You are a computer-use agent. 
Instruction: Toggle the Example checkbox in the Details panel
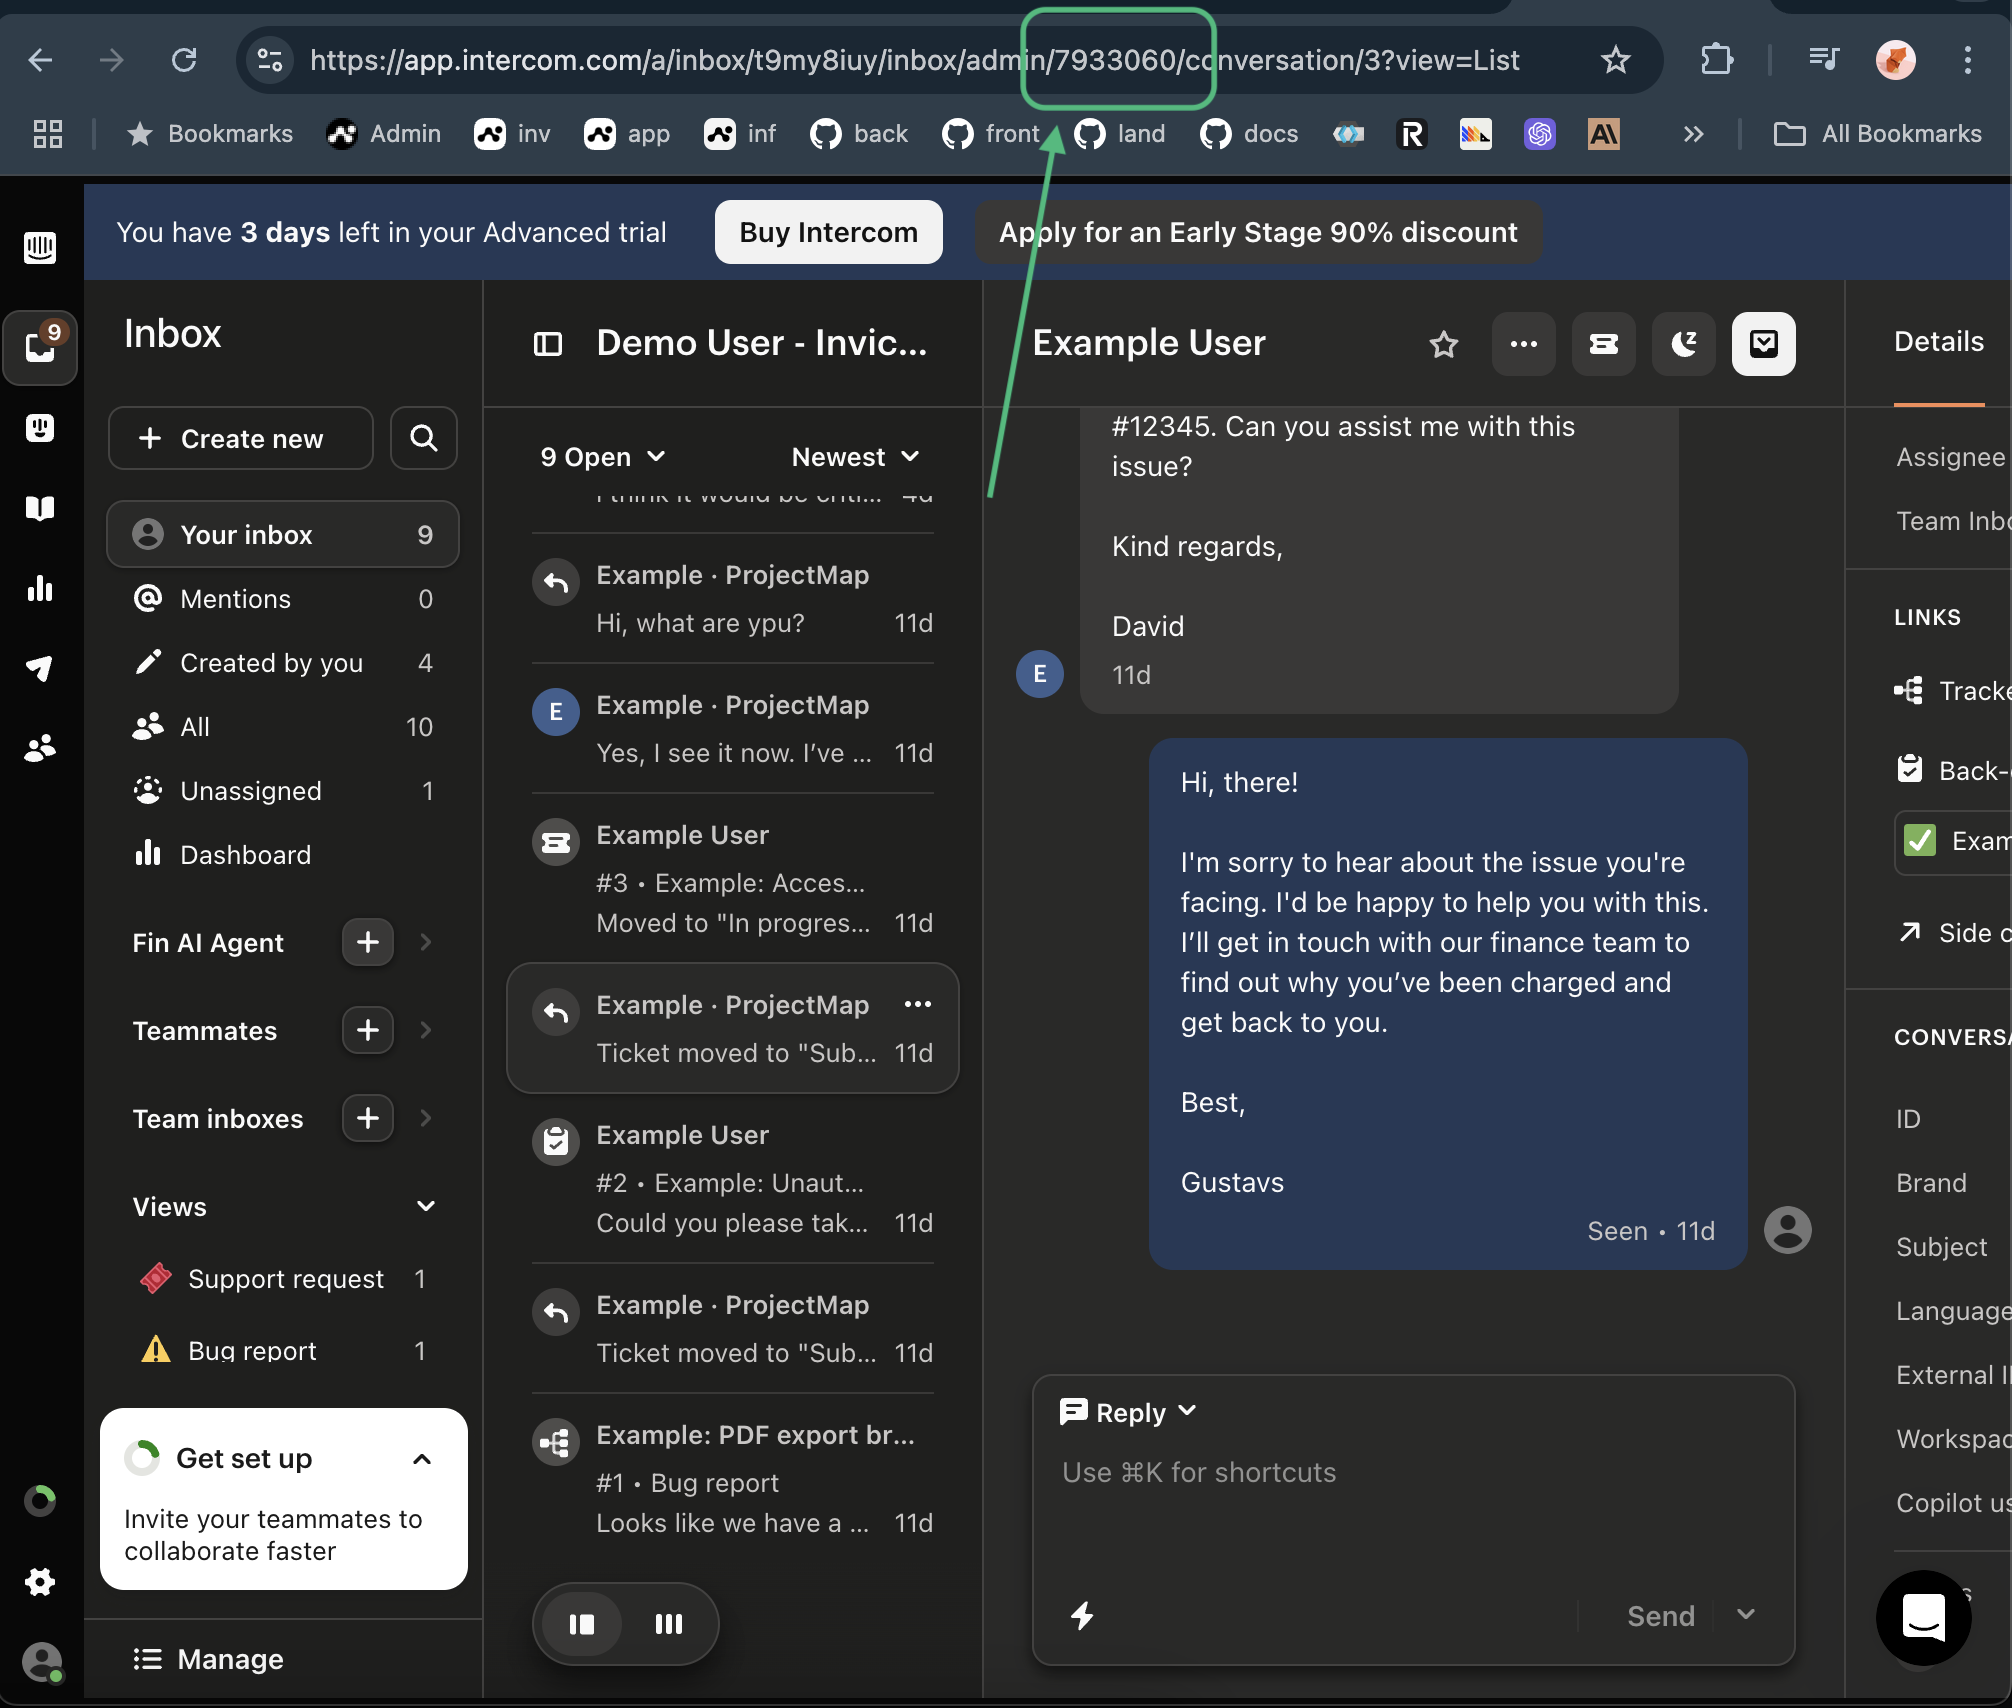(1919, 842)
